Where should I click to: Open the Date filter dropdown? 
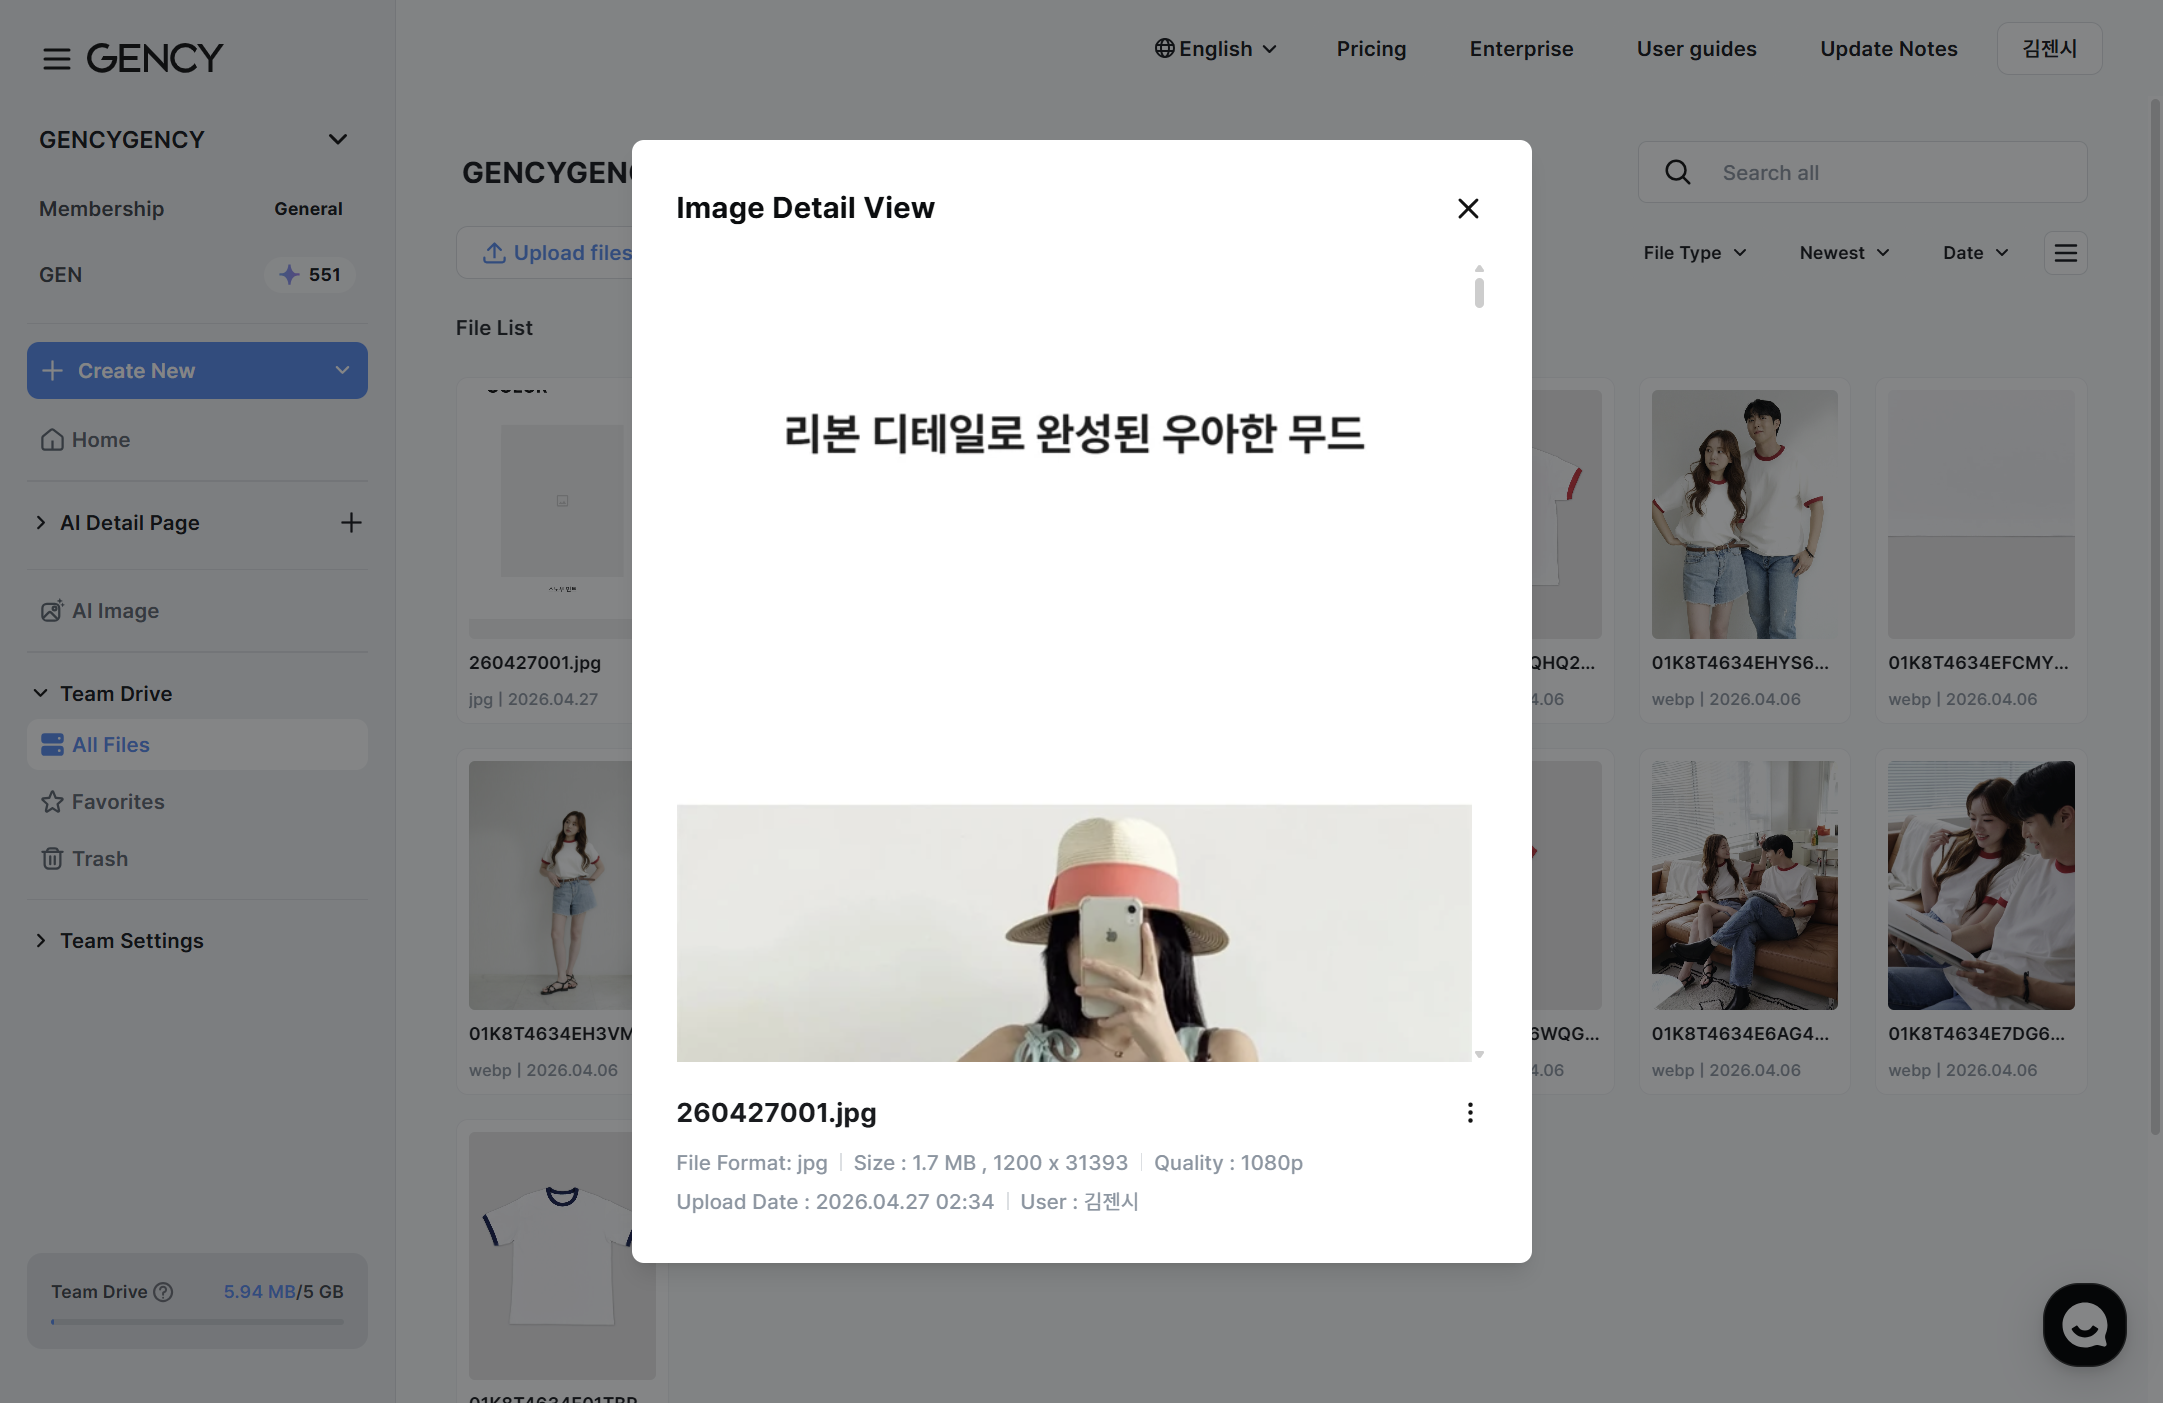[x=1976, y=253]
